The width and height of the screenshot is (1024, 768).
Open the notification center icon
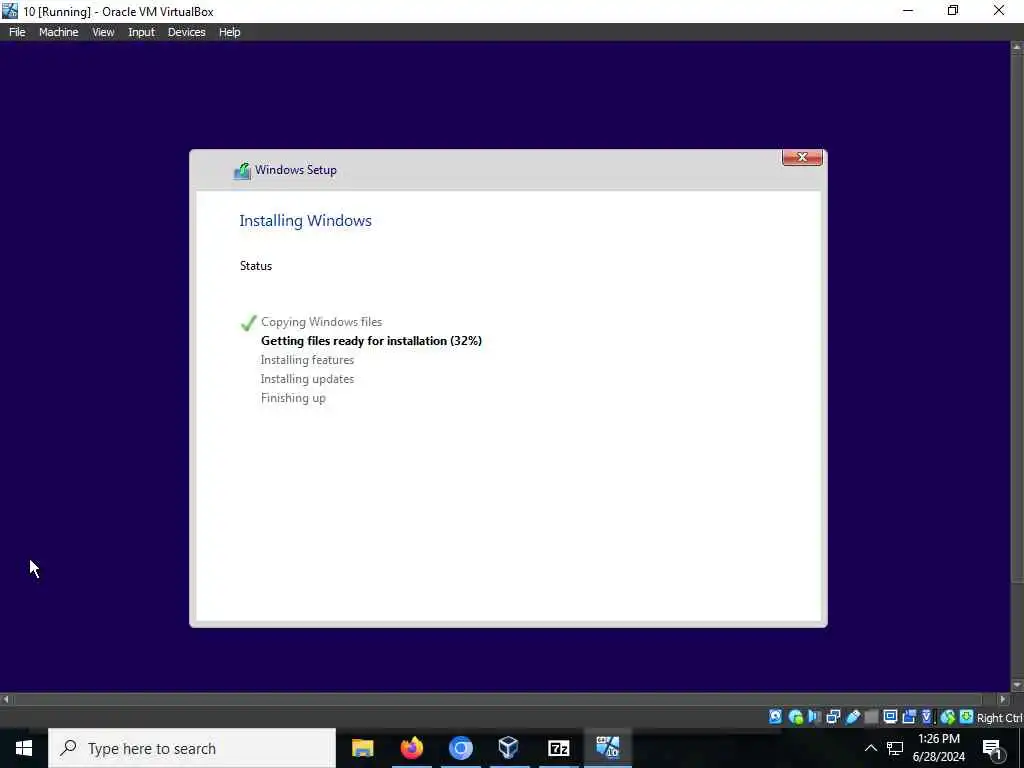pos(993,749)
